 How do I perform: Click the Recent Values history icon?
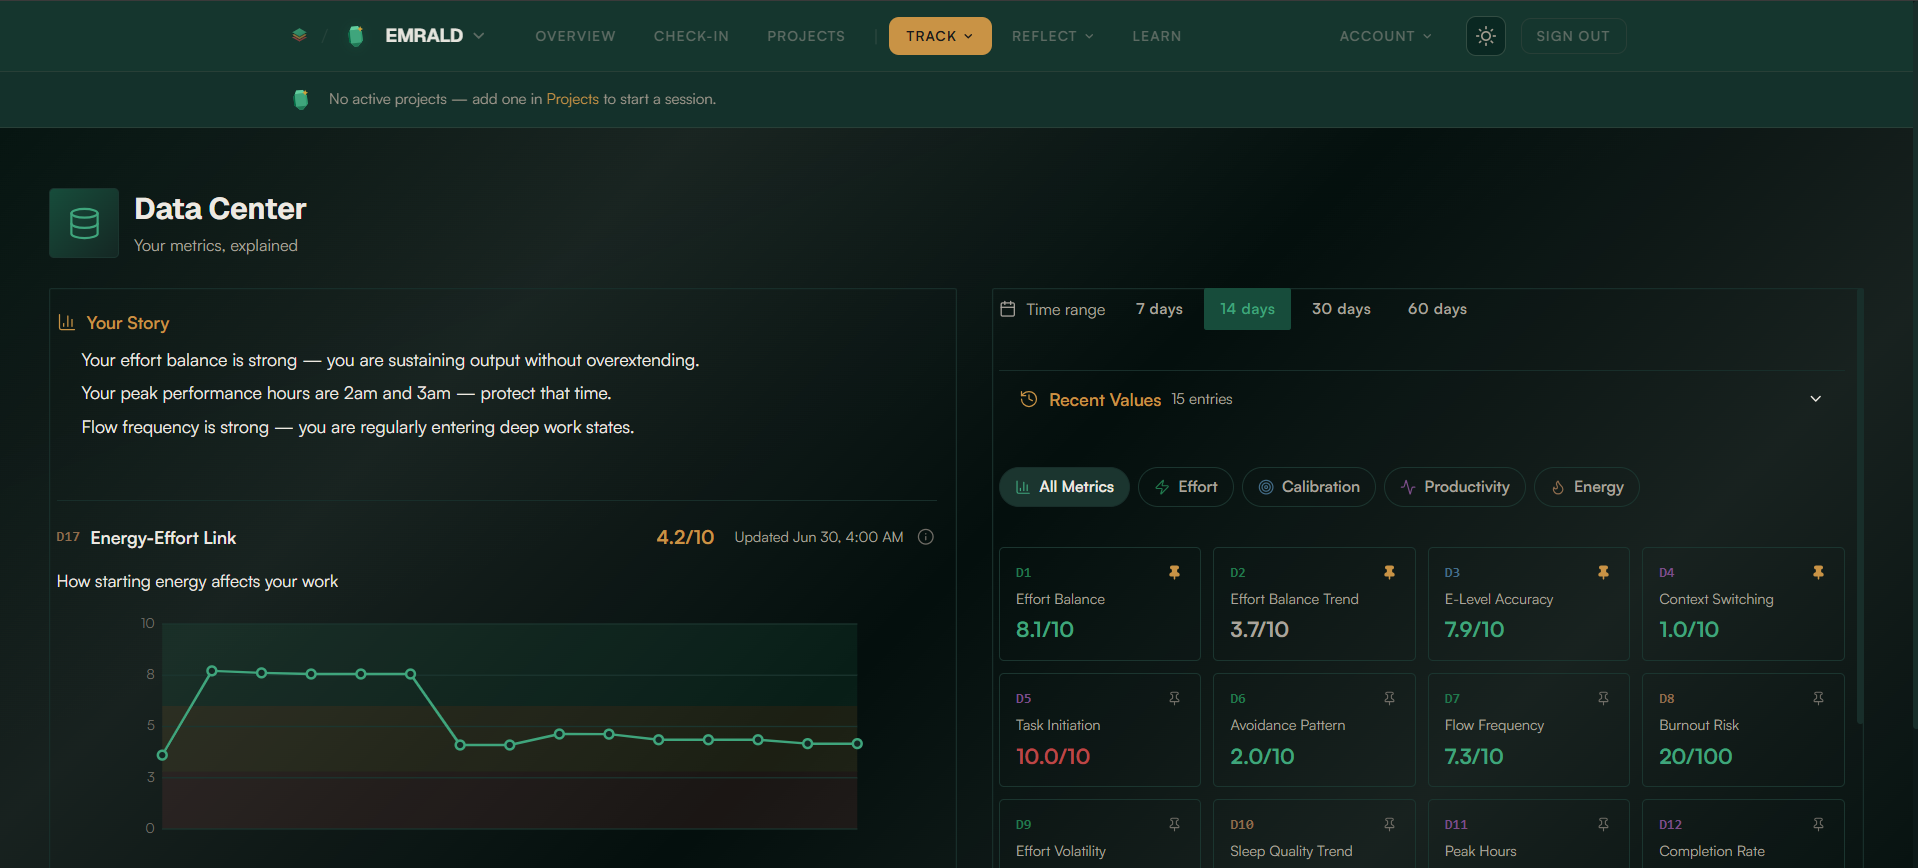(1028, 399)
